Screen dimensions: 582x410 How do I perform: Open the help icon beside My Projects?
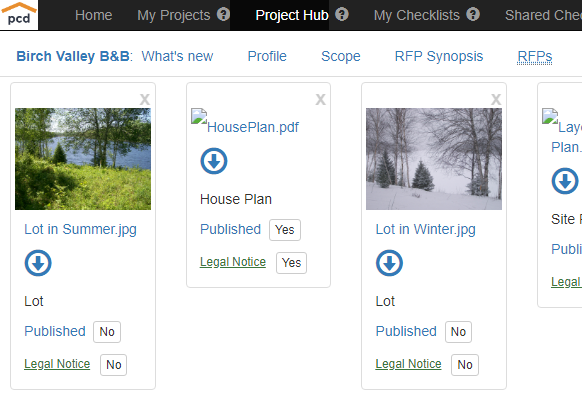coord(223,14)
